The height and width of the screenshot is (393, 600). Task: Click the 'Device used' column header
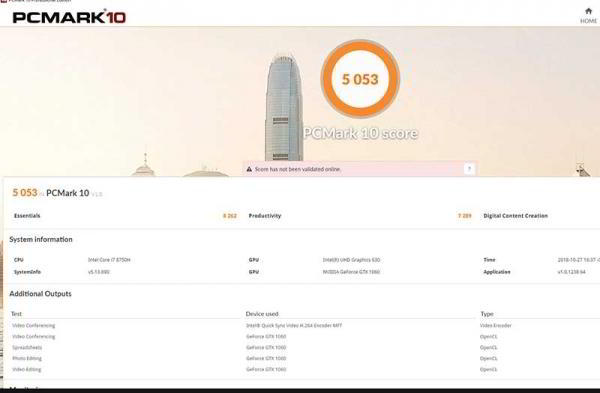[x=262, y=314]
